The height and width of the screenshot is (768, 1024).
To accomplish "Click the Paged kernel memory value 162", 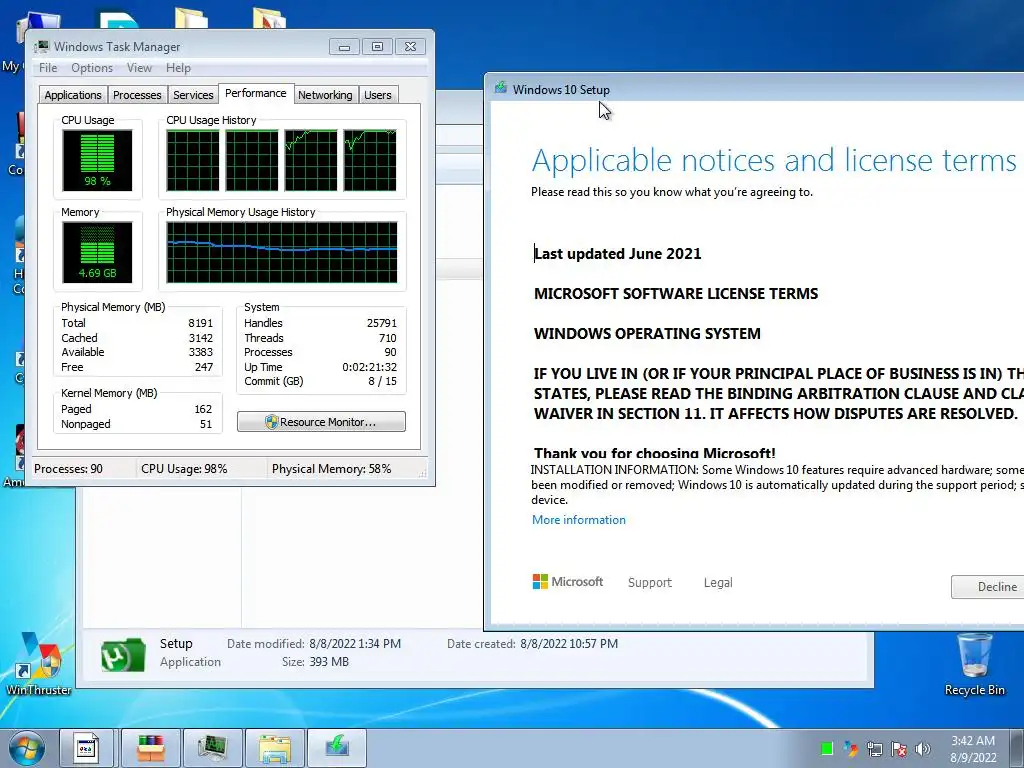I will [x=203, y=409].
